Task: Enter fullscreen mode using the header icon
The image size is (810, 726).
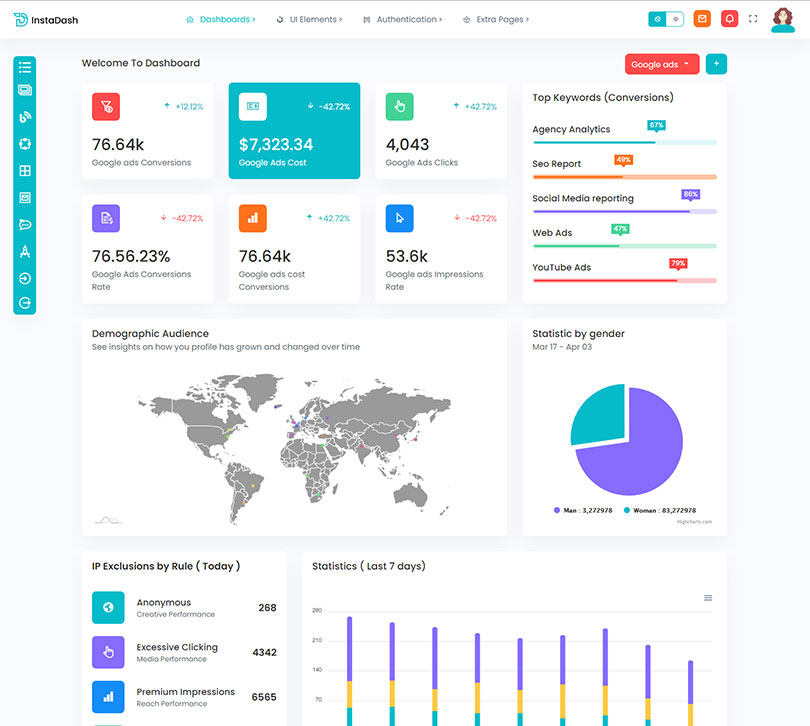Action: [753, 19]
